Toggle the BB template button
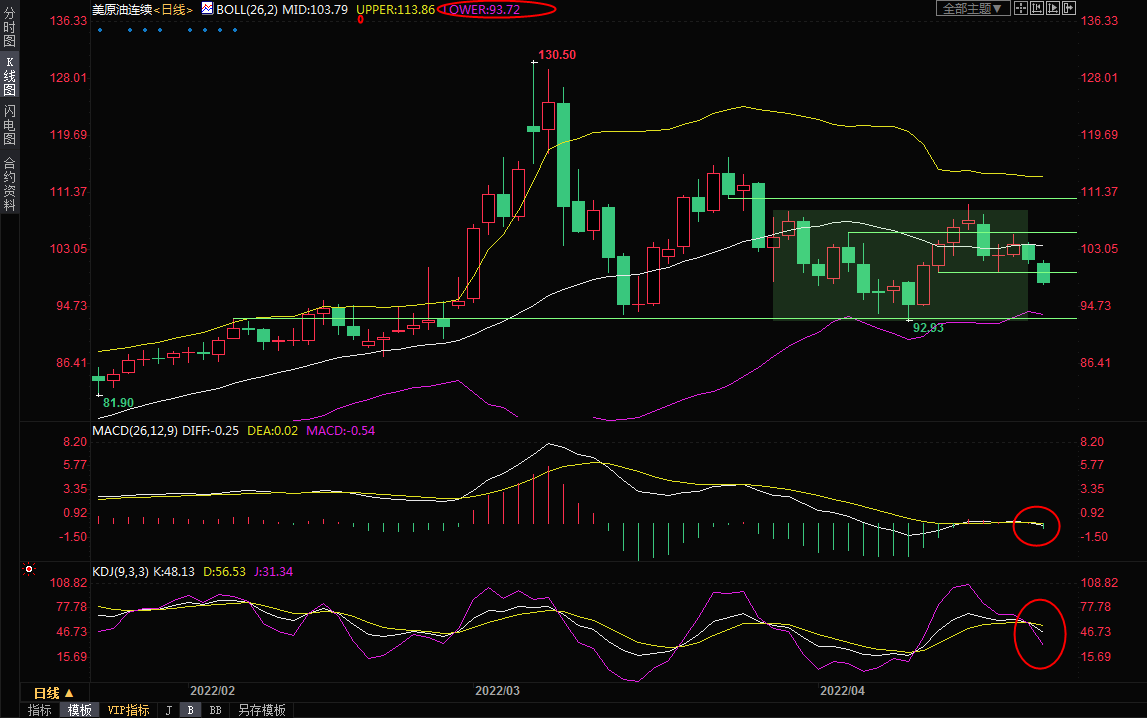 click(x=214, y=710)
